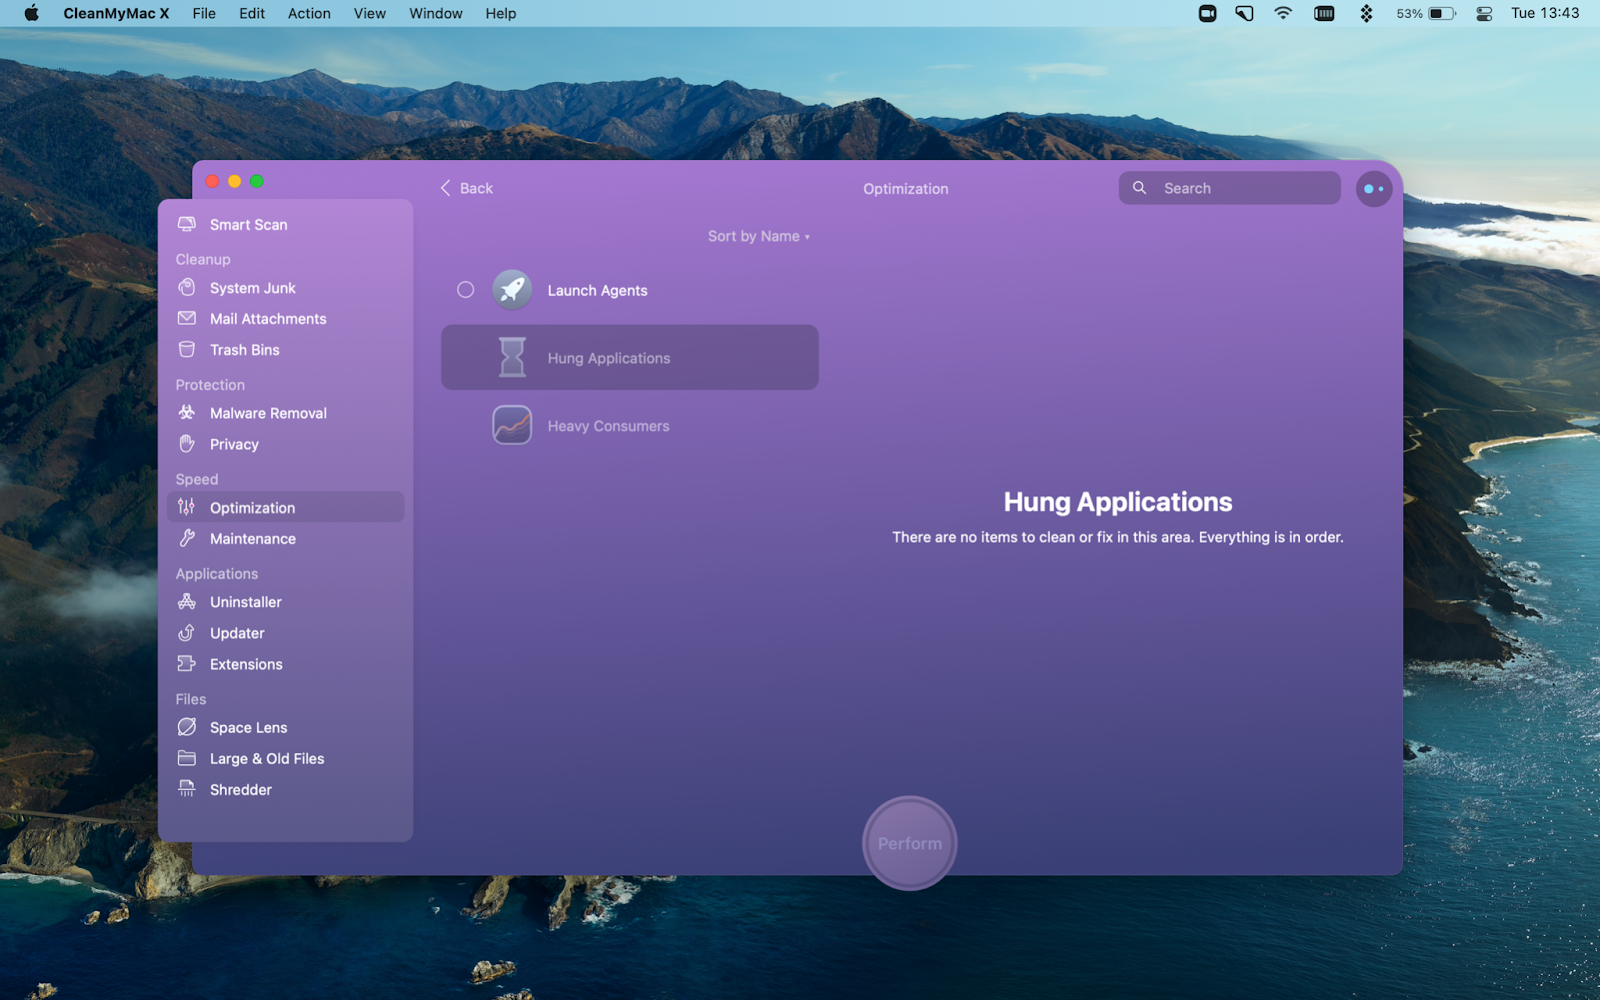Select the Launch Agents label
Image resolution: width=1600 pixels, height=1000 pixels.
(597, 290)
